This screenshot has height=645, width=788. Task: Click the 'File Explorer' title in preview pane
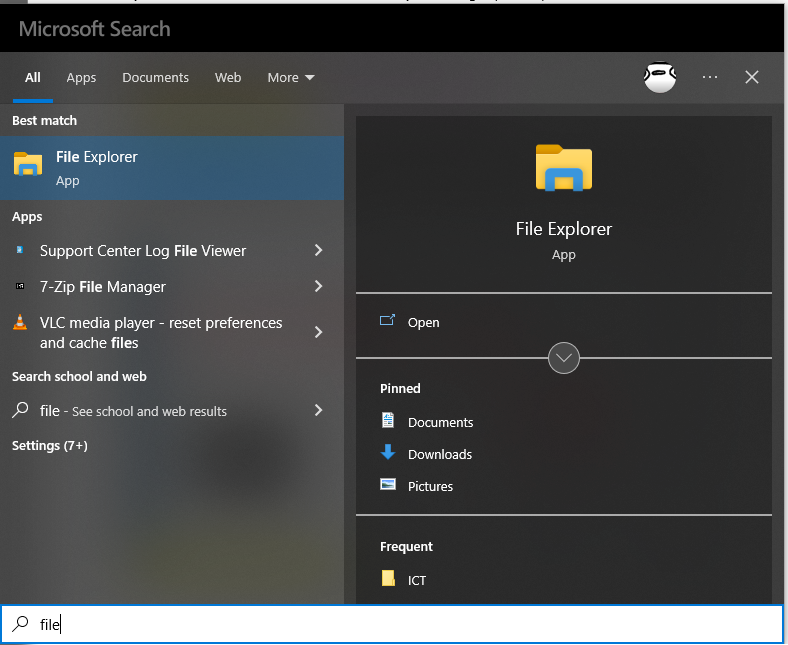click(x=563, y=229)
